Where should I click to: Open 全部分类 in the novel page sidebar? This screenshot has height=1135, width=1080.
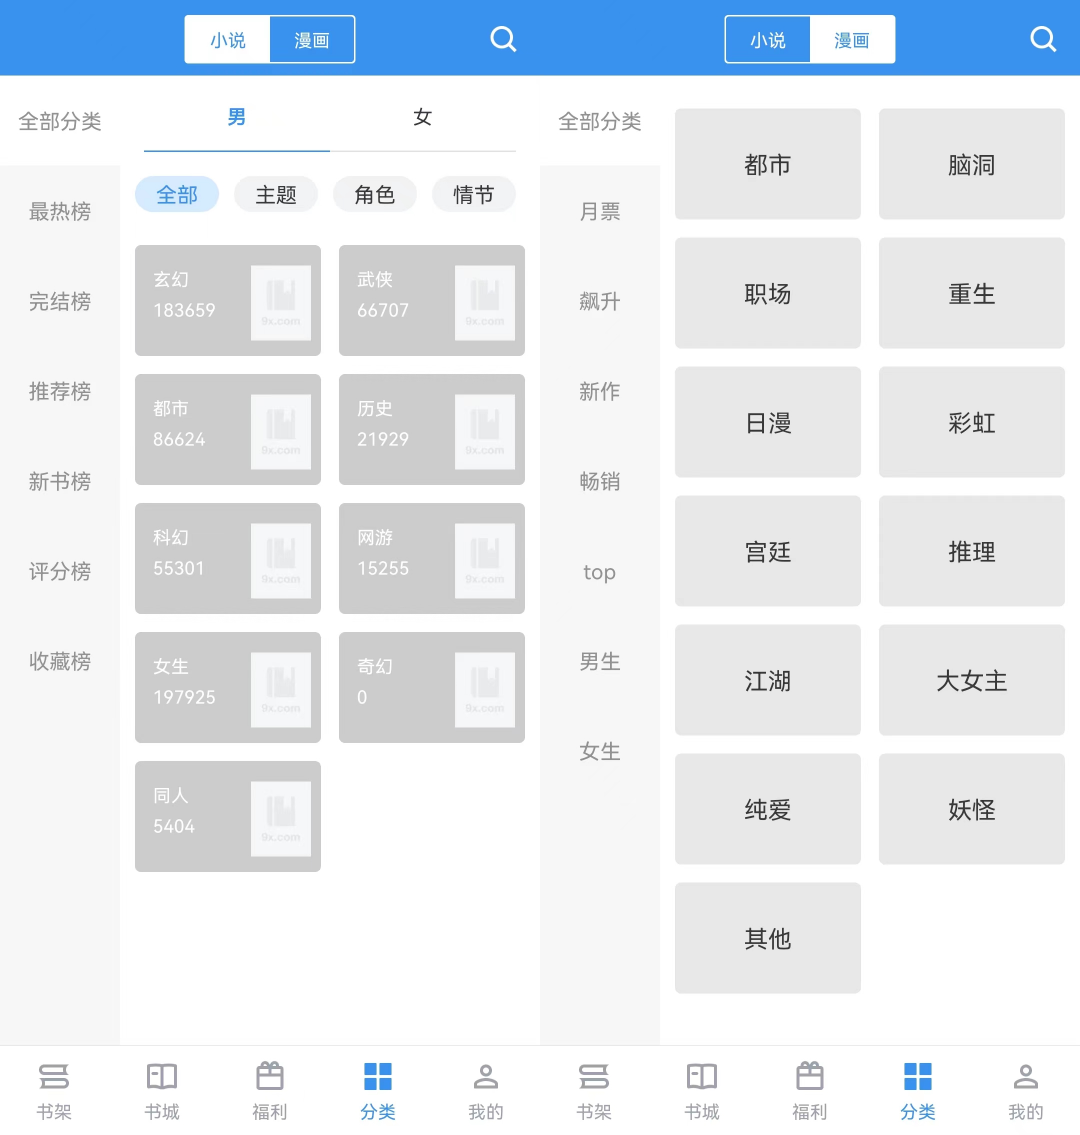[60, 122]
